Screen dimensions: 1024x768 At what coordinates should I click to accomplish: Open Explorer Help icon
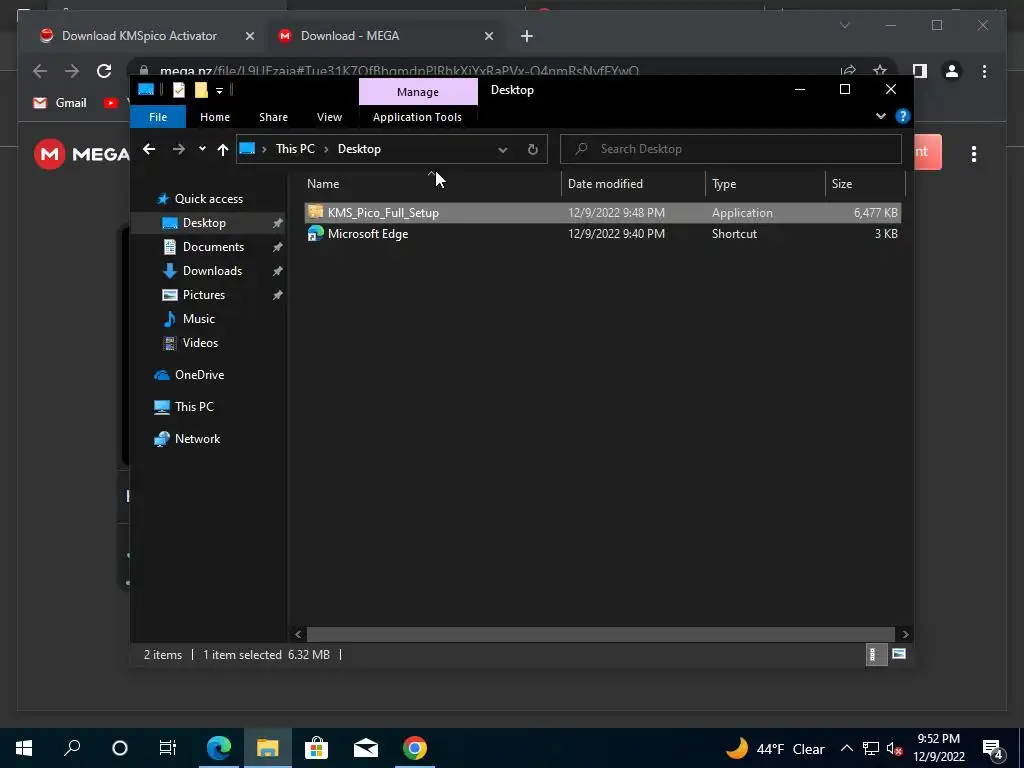click(903, 116)
